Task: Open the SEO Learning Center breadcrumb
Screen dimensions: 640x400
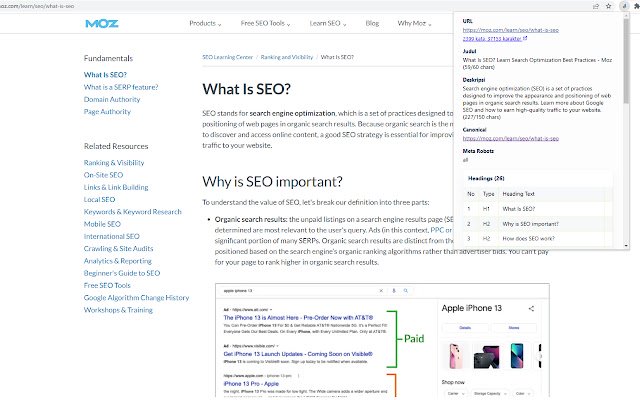Action: (227, 57)
